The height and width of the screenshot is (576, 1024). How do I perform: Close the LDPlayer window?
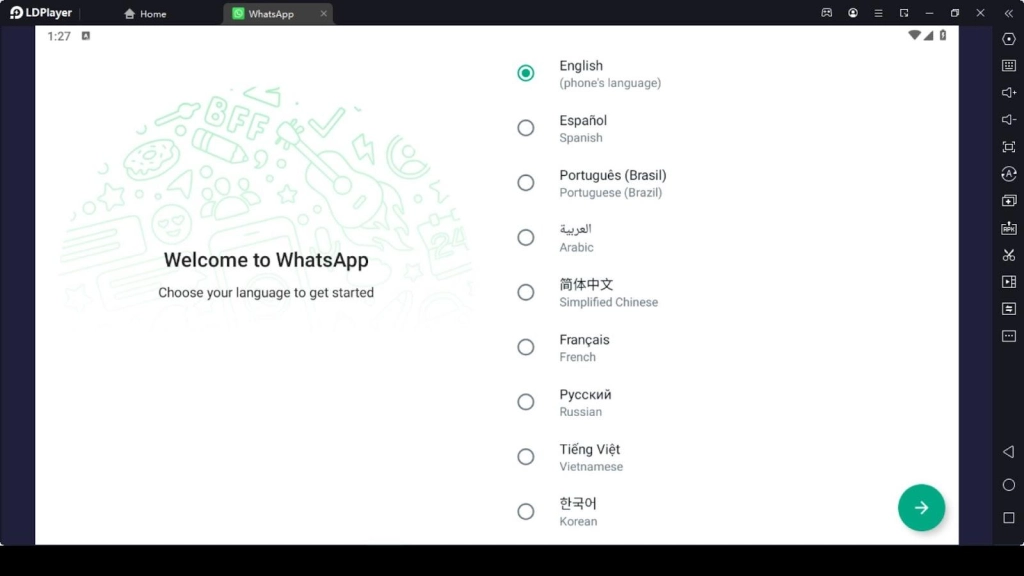980,13
